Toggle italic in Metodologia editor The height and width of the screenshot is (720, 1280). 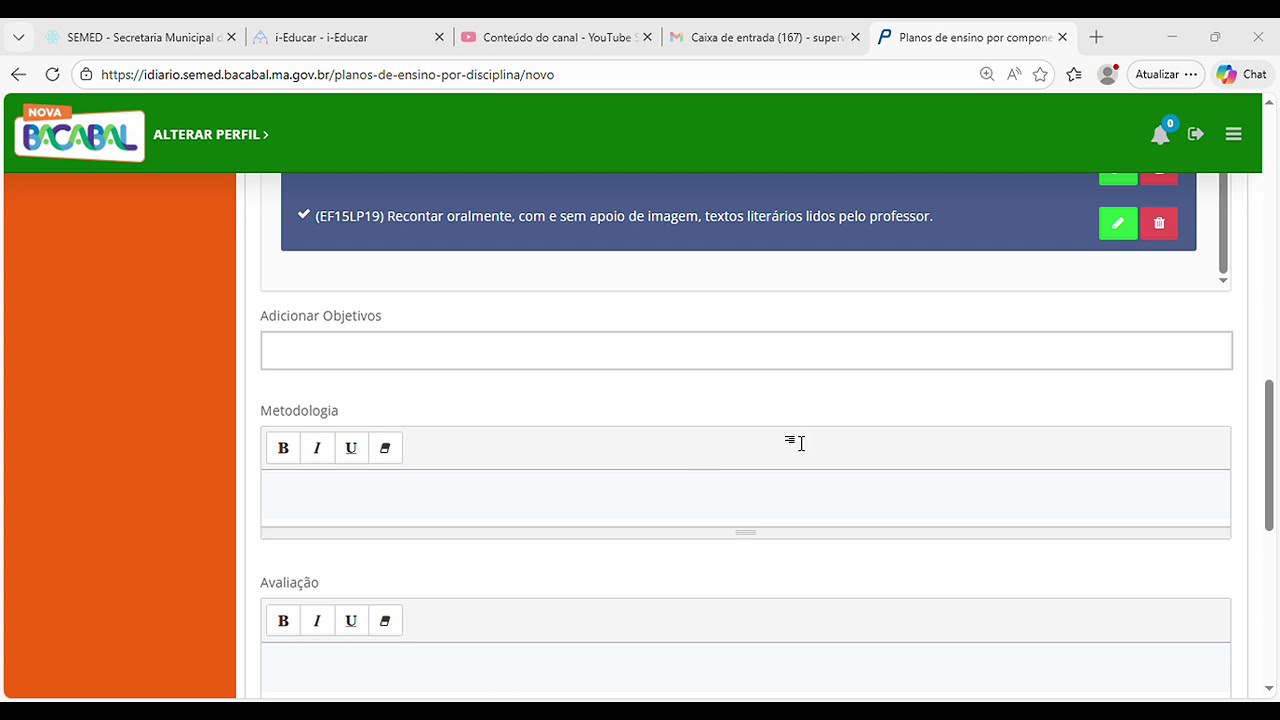coord(317,448)
